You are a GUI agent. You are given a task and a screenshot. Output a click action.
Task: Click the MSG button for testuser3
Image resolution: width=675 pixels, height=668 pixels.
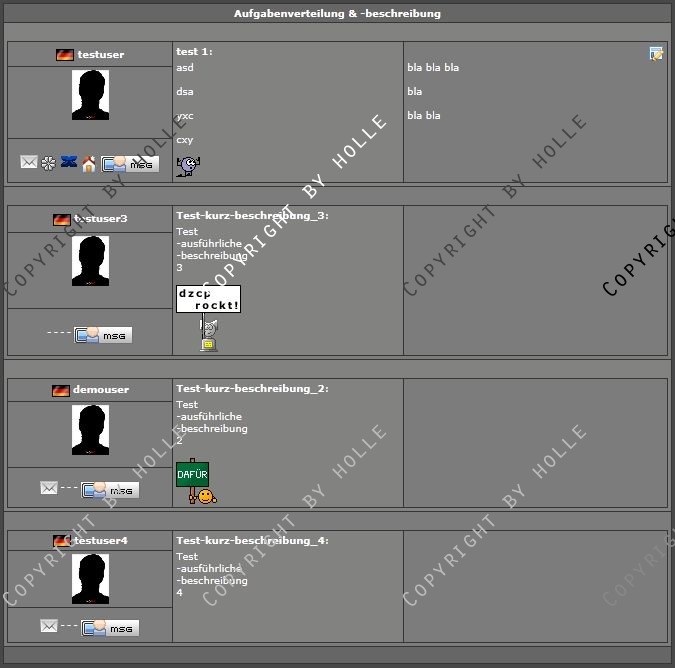coord(103,335)
